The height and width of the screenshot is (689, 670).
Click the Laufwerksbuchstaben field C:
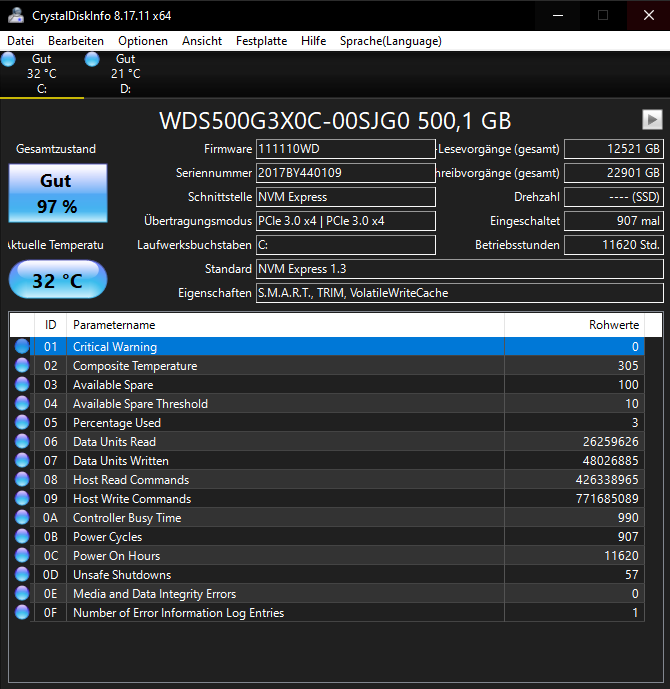point(346,245)
